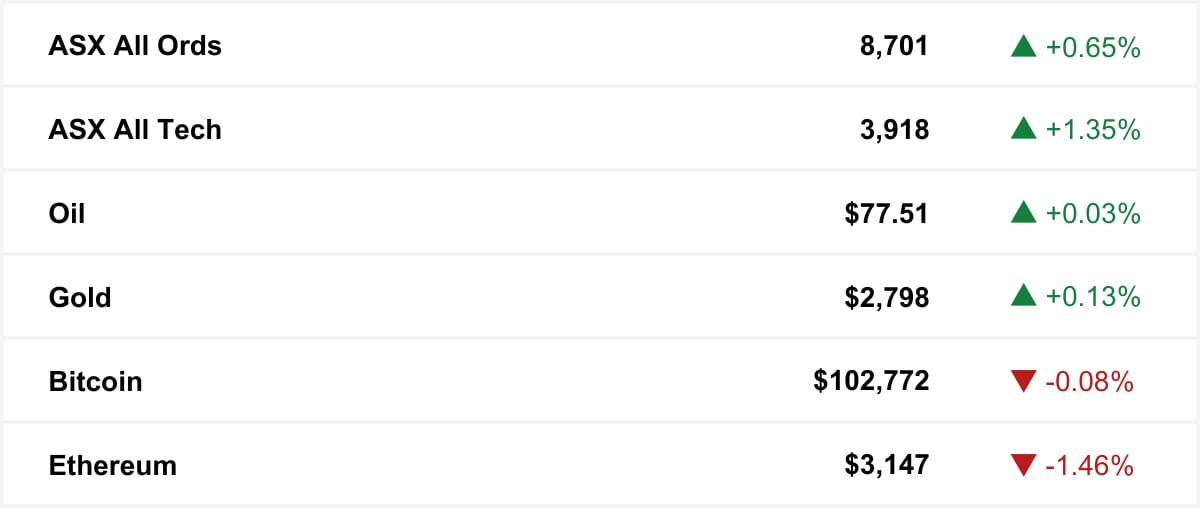Click the green up triangle in the Gold row

click(x=1023, y=298)
